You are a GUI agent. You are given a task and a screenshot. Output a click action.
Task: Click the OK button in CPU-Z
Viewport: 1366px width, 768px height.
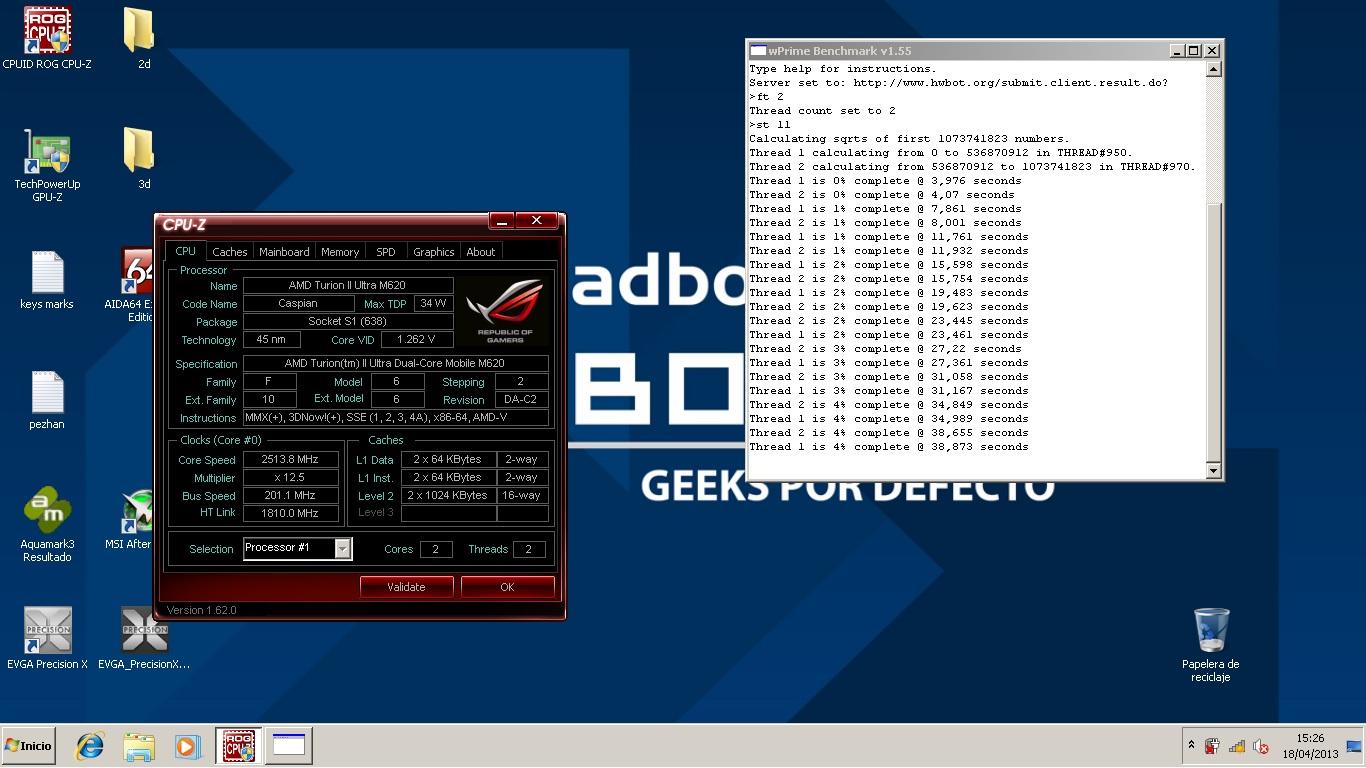[507, 587]
